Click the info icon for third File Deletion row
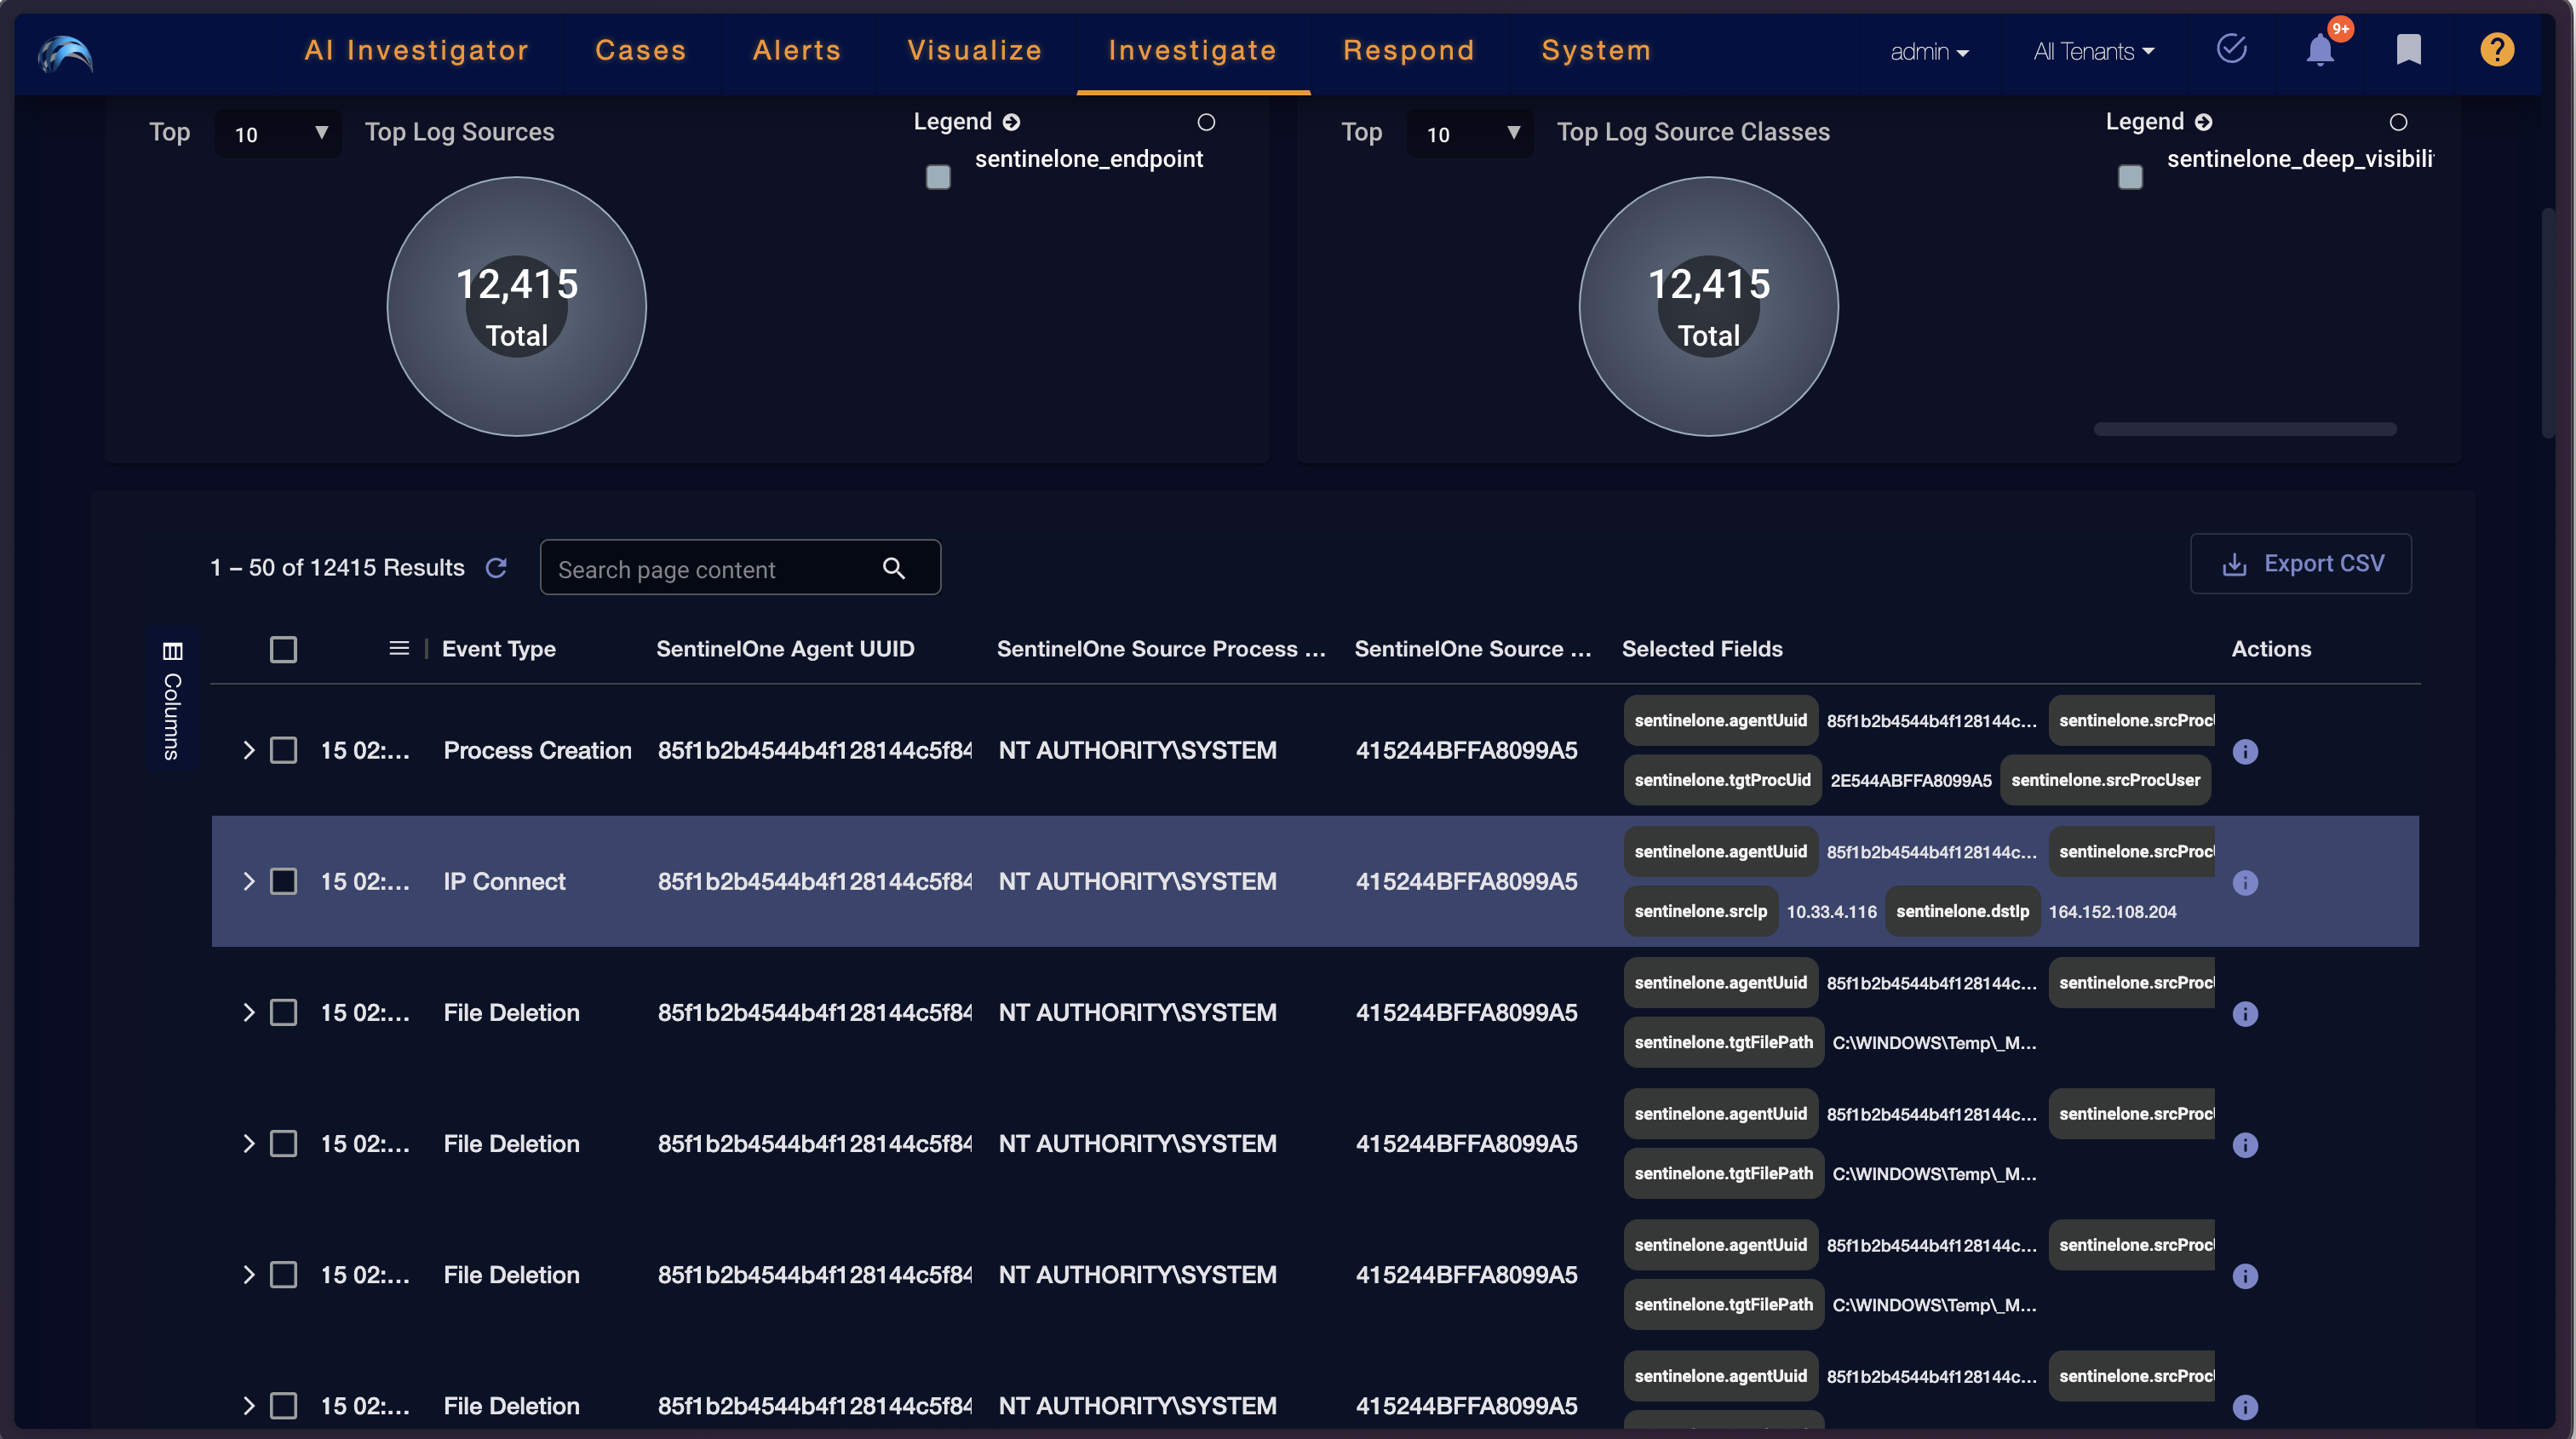Viewport: 2576px width, 1439px height. pyautogui.click(x=2245, y=1276)
